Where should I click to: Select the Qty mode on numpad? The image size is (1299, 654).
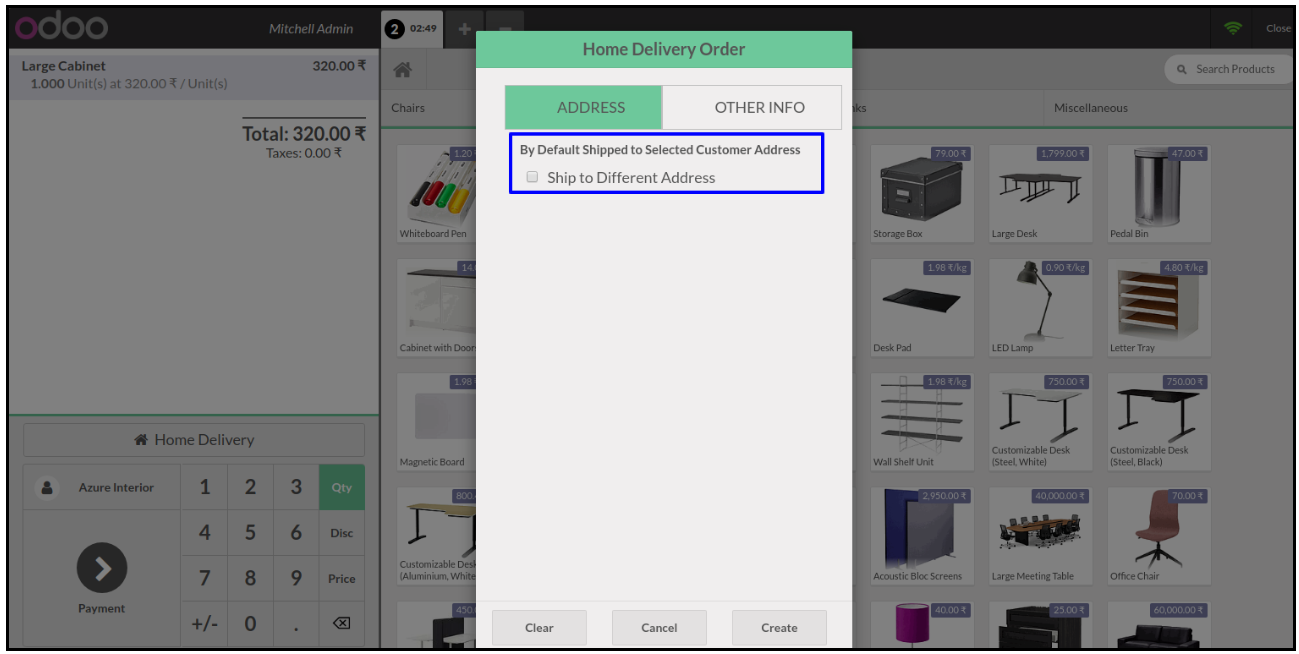(x=342, y=488)
